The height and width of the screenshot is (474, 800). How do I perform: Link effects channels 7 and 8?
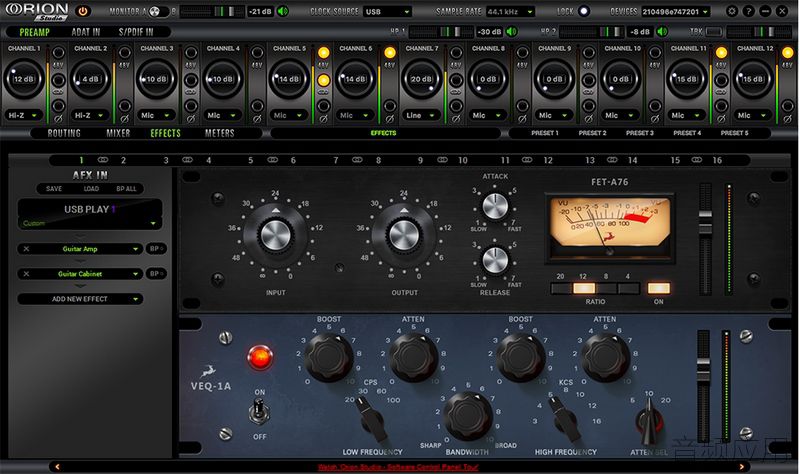click(357, 160)
